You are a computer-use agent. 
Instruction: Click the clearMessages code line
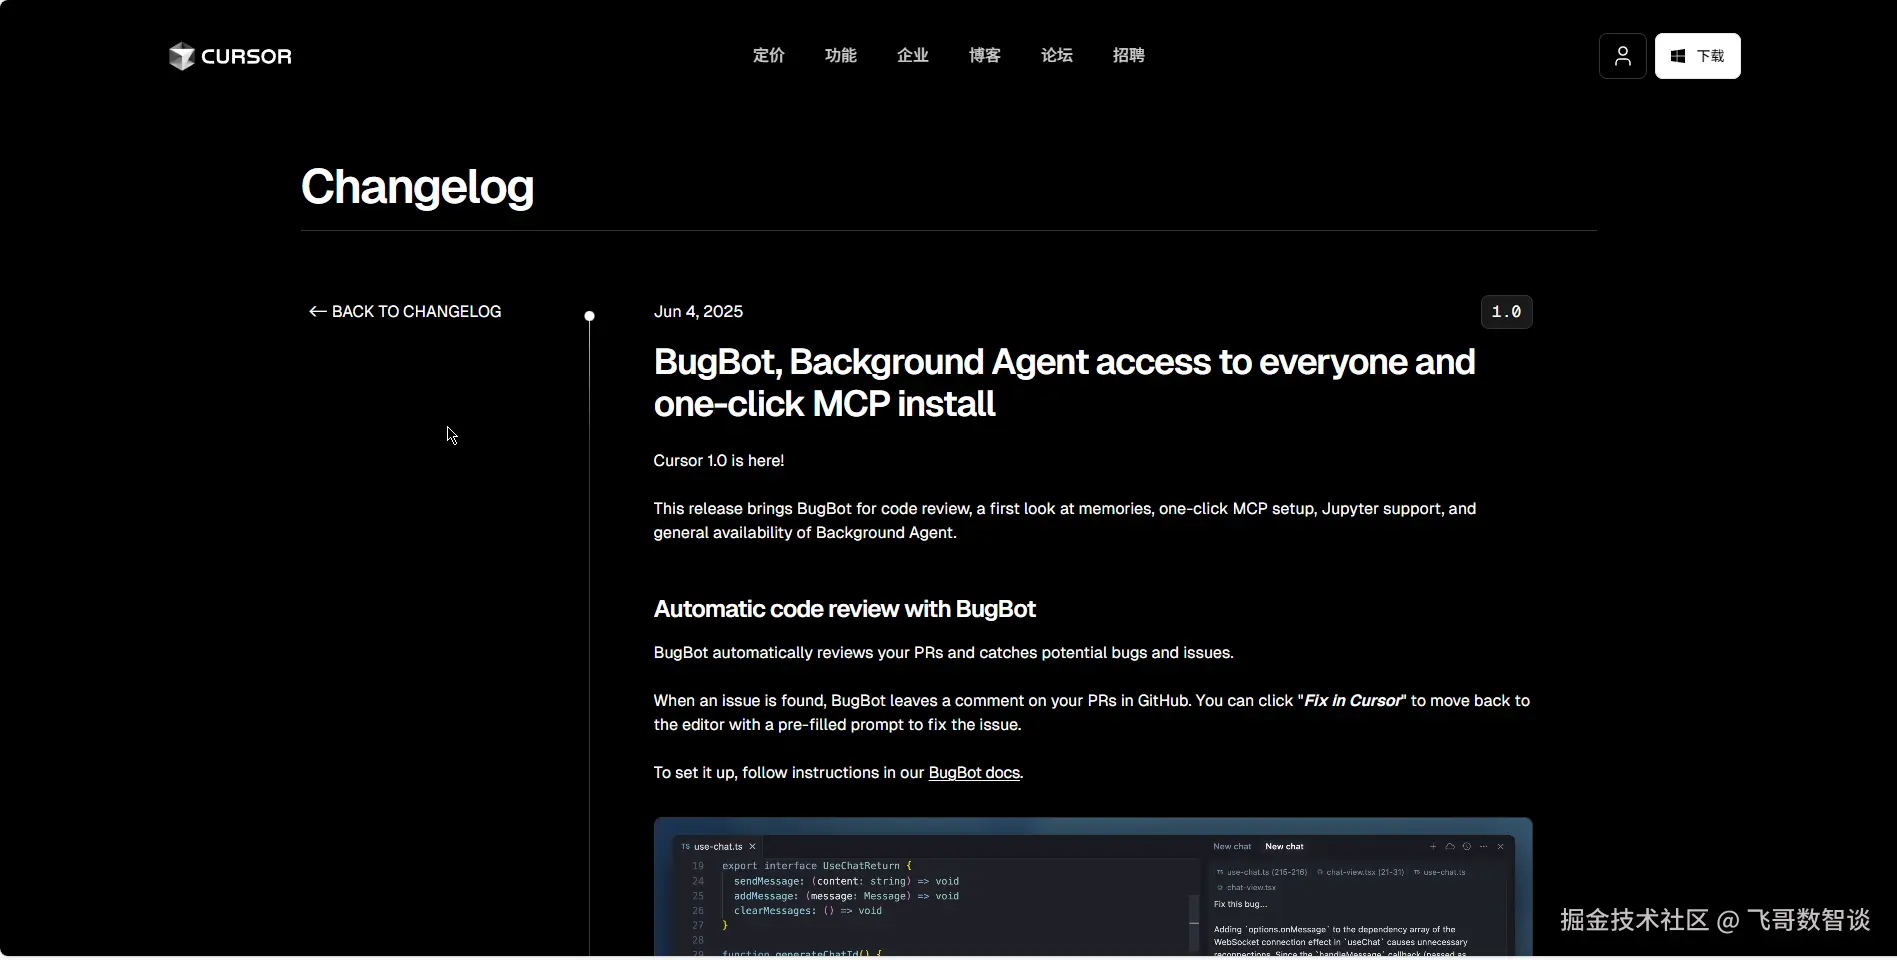(x=808, y=911)
